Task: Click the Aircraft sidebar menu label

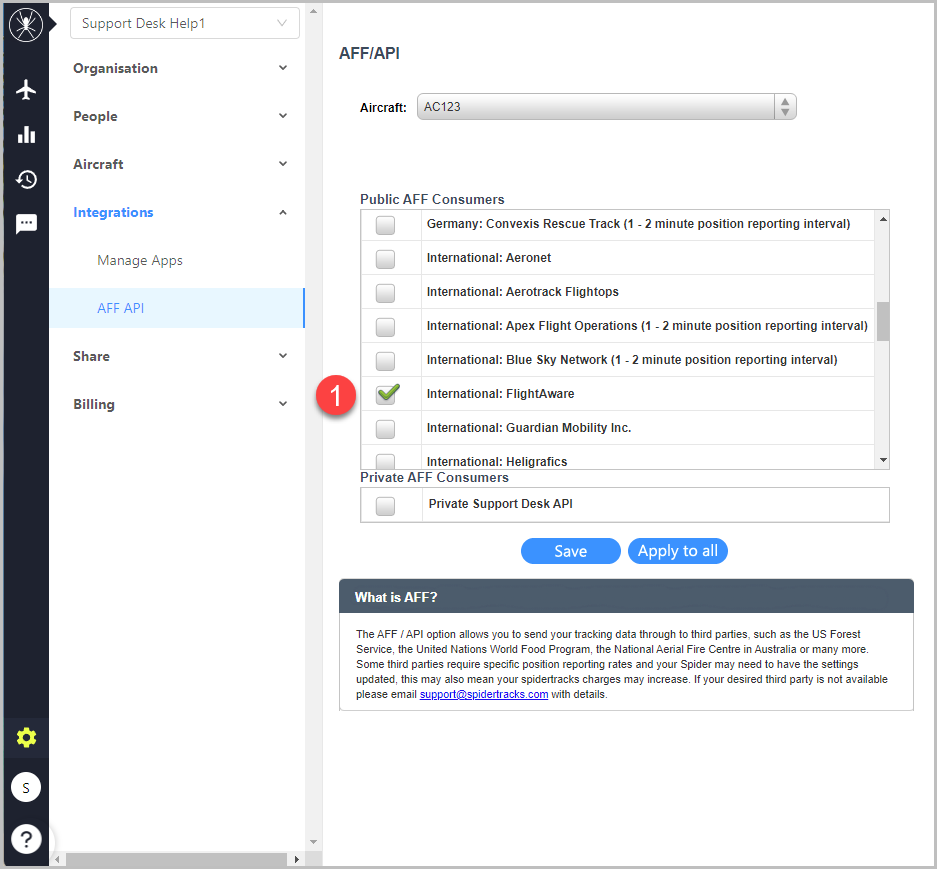Action: 98,164
